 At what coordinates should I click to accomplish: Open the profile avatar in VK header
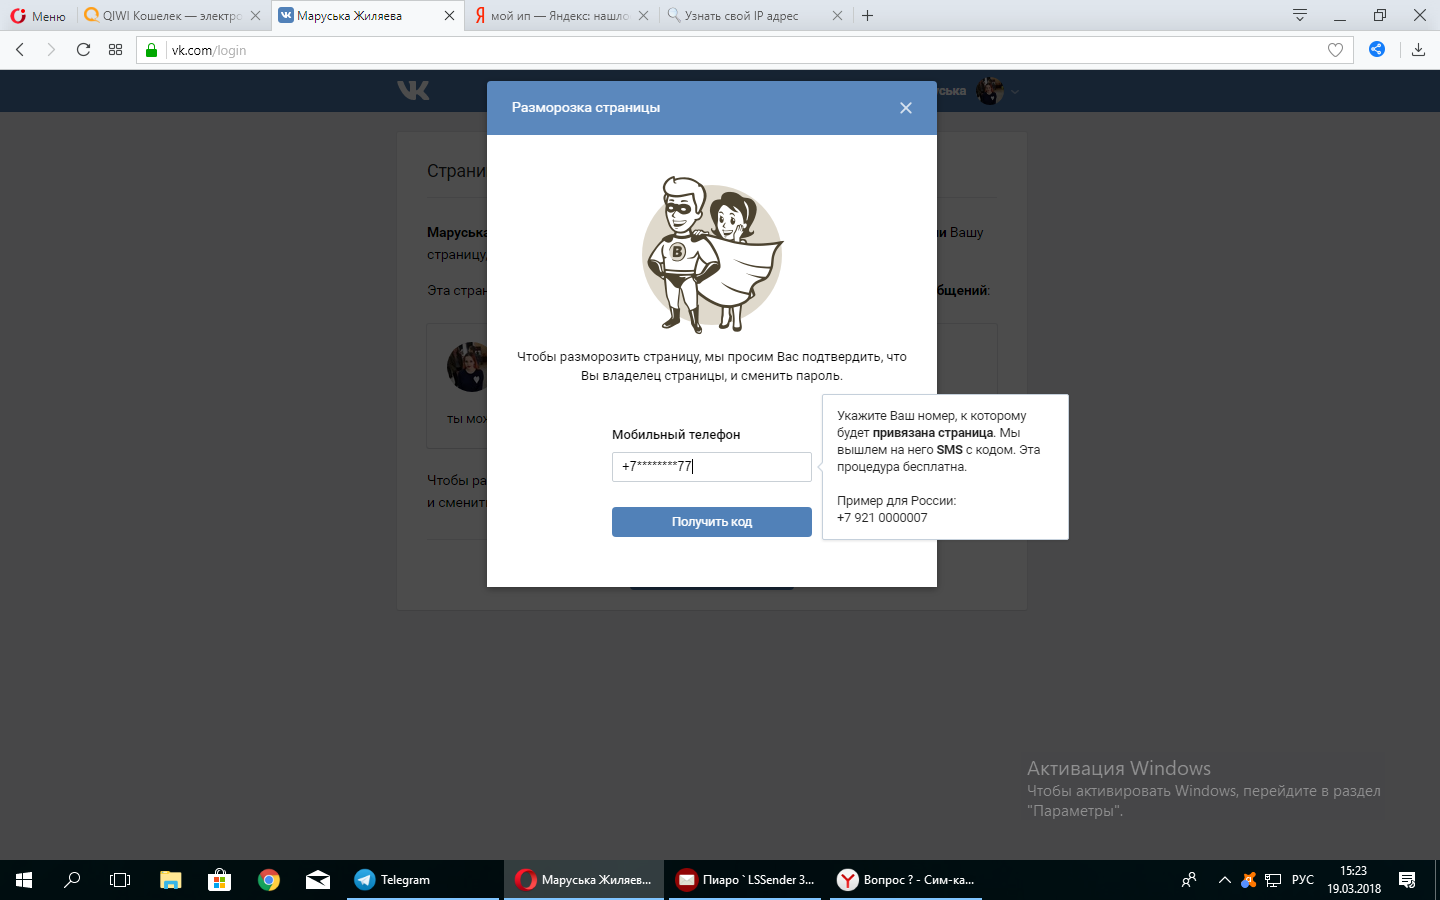point(990,91)
